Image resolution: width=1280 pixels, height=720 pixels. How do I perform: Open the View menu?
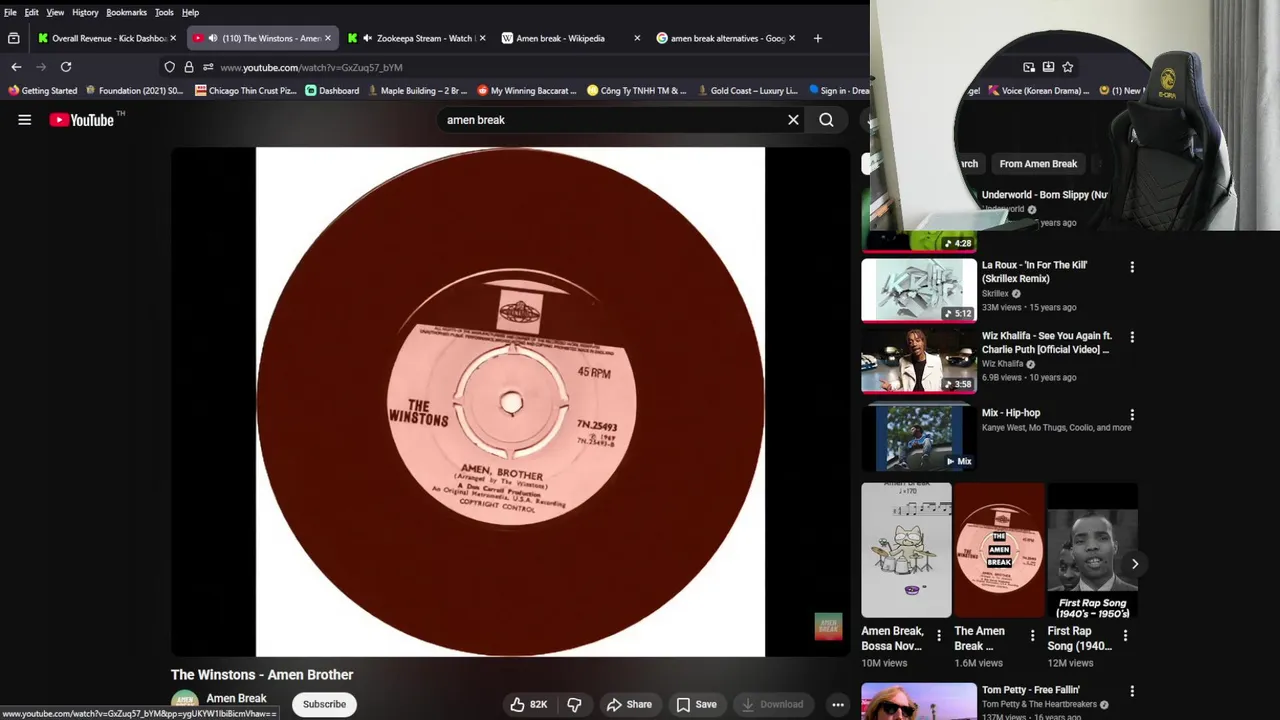tap(55, 12)
